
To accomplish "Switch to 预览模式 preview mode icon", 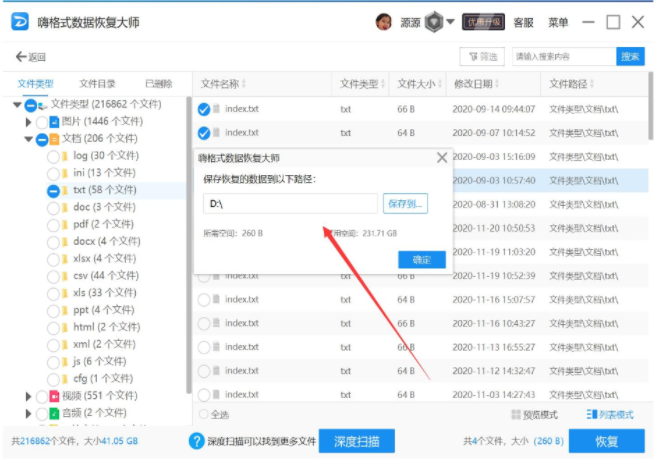I will (516, 414).
